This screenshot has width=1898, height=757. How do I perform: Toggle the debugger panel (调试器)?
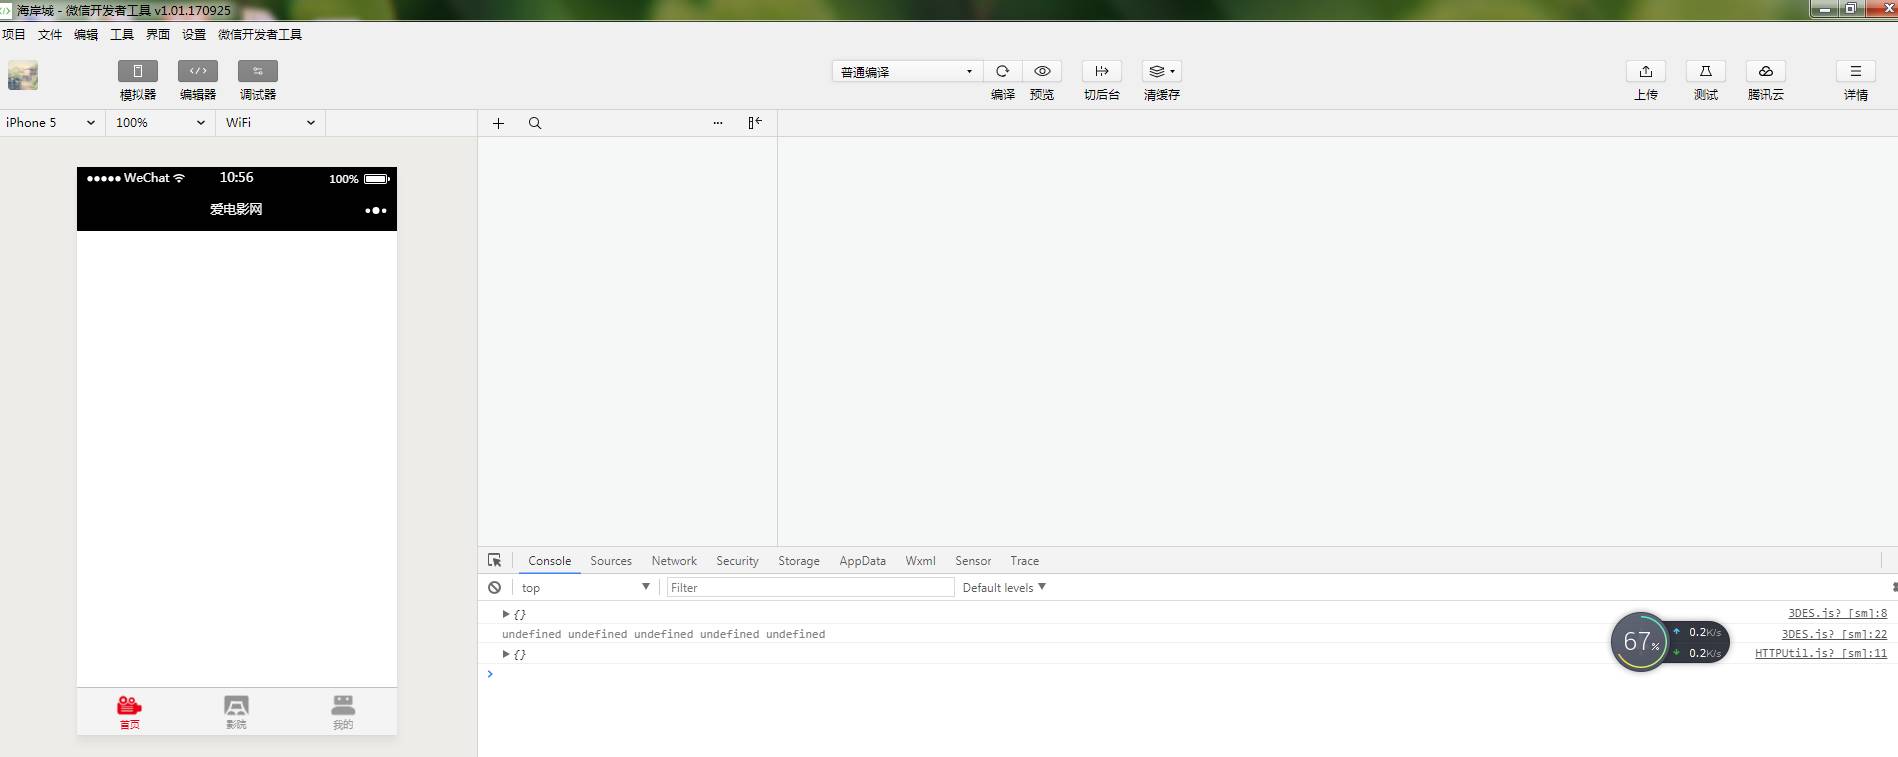click(x=258, y=71)
